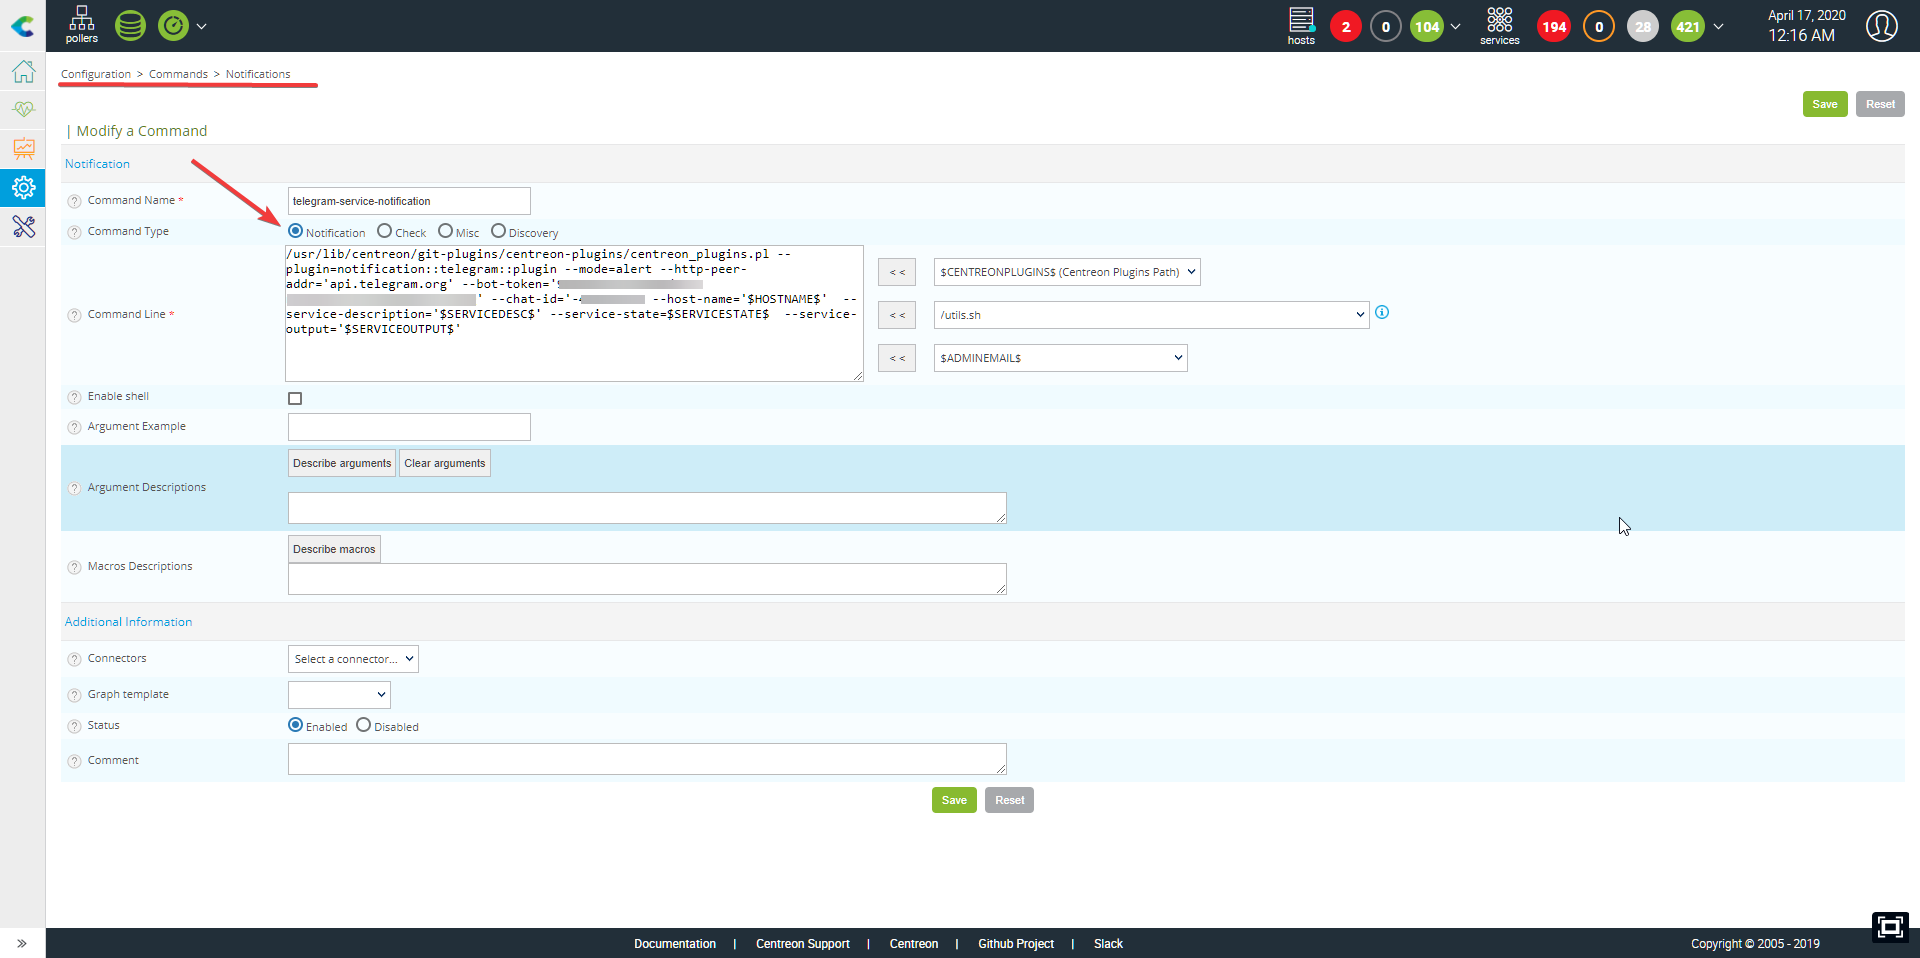1920x958 pixels.
Task: Click the info icon beside the /utils.sh dropdown
Action: (x=1382, y=312)
